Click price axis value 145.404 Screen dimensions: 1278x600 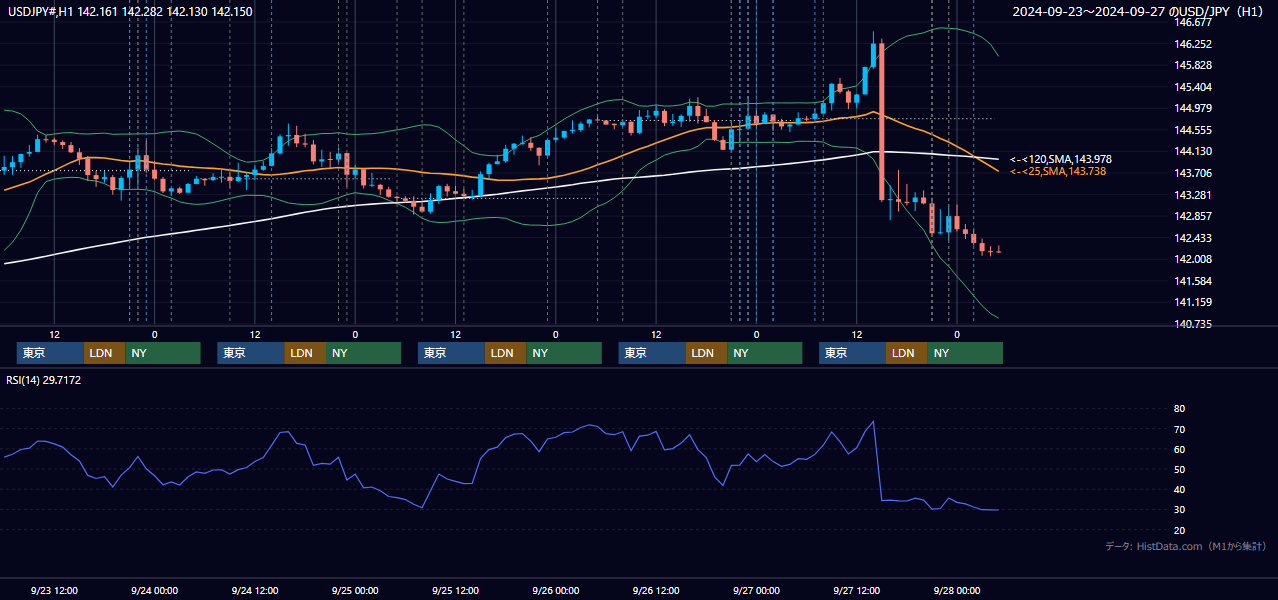click(1194, 87)
